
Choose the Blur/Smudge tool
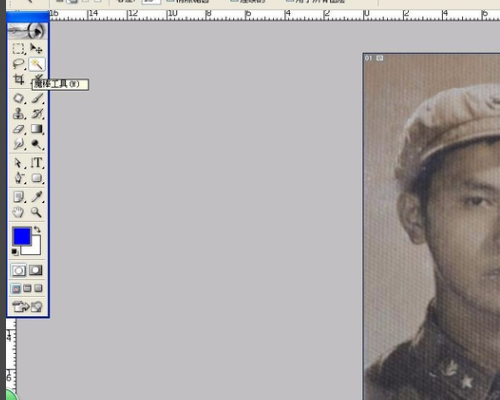18,144
